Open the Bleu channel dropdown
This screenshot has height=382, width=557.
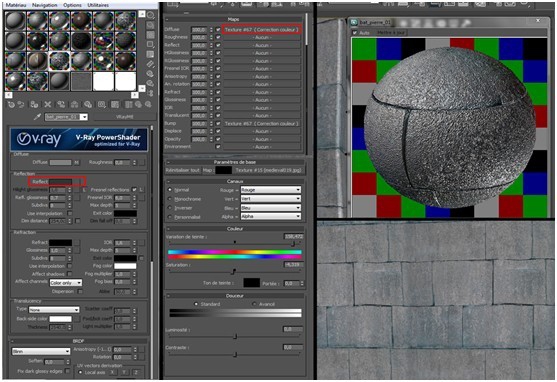(x=271, y=208)
